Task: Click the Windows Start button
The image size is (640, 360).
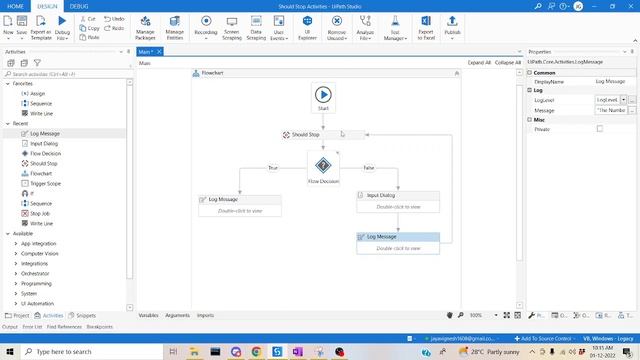Action: coord(10,351)
